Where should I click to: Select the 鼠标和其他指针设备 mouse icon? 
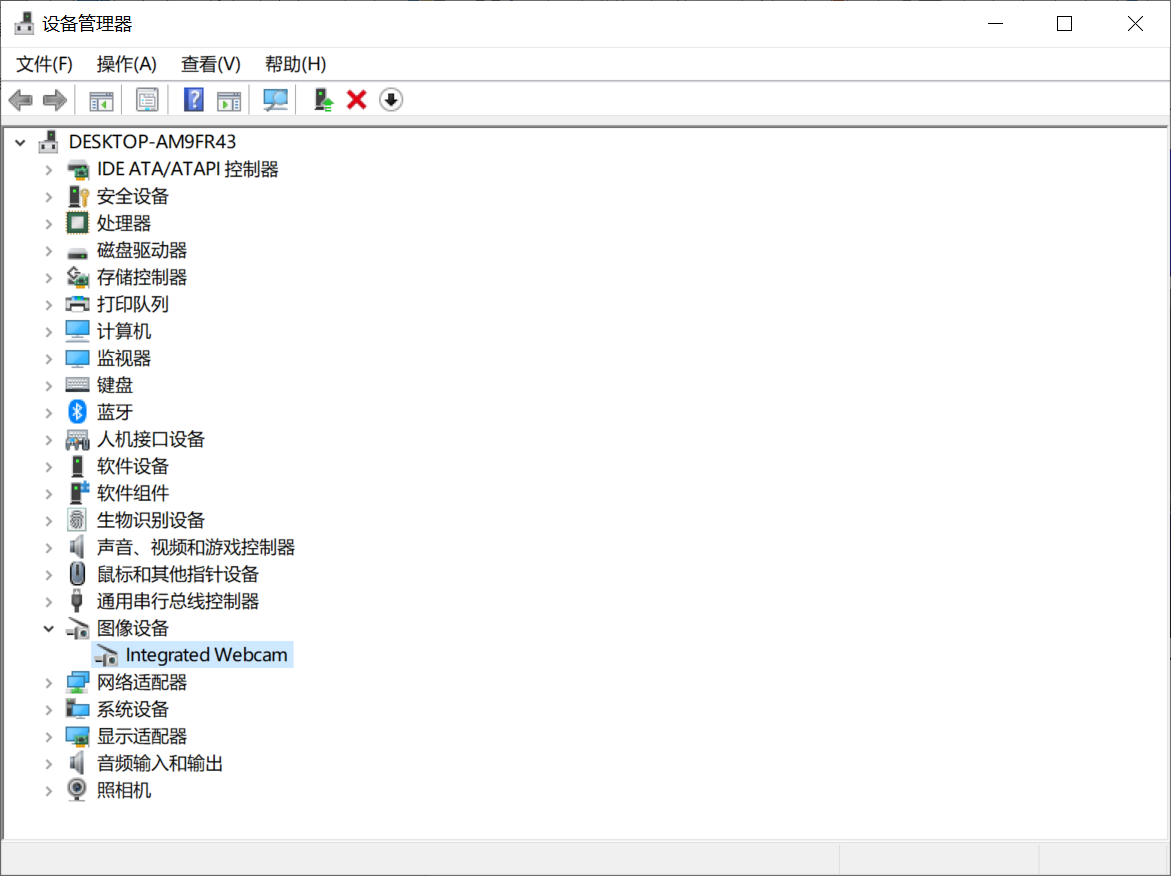(x=78, y=574)
